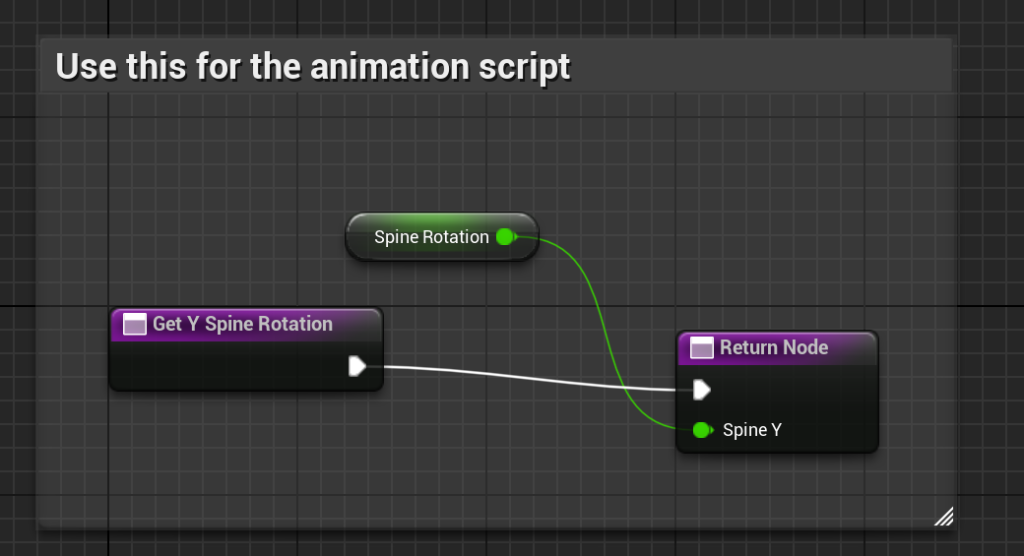This screenshot has height=556, width=1024.
Task: Click the Spine Y pin label
Action: coord(752,430)
